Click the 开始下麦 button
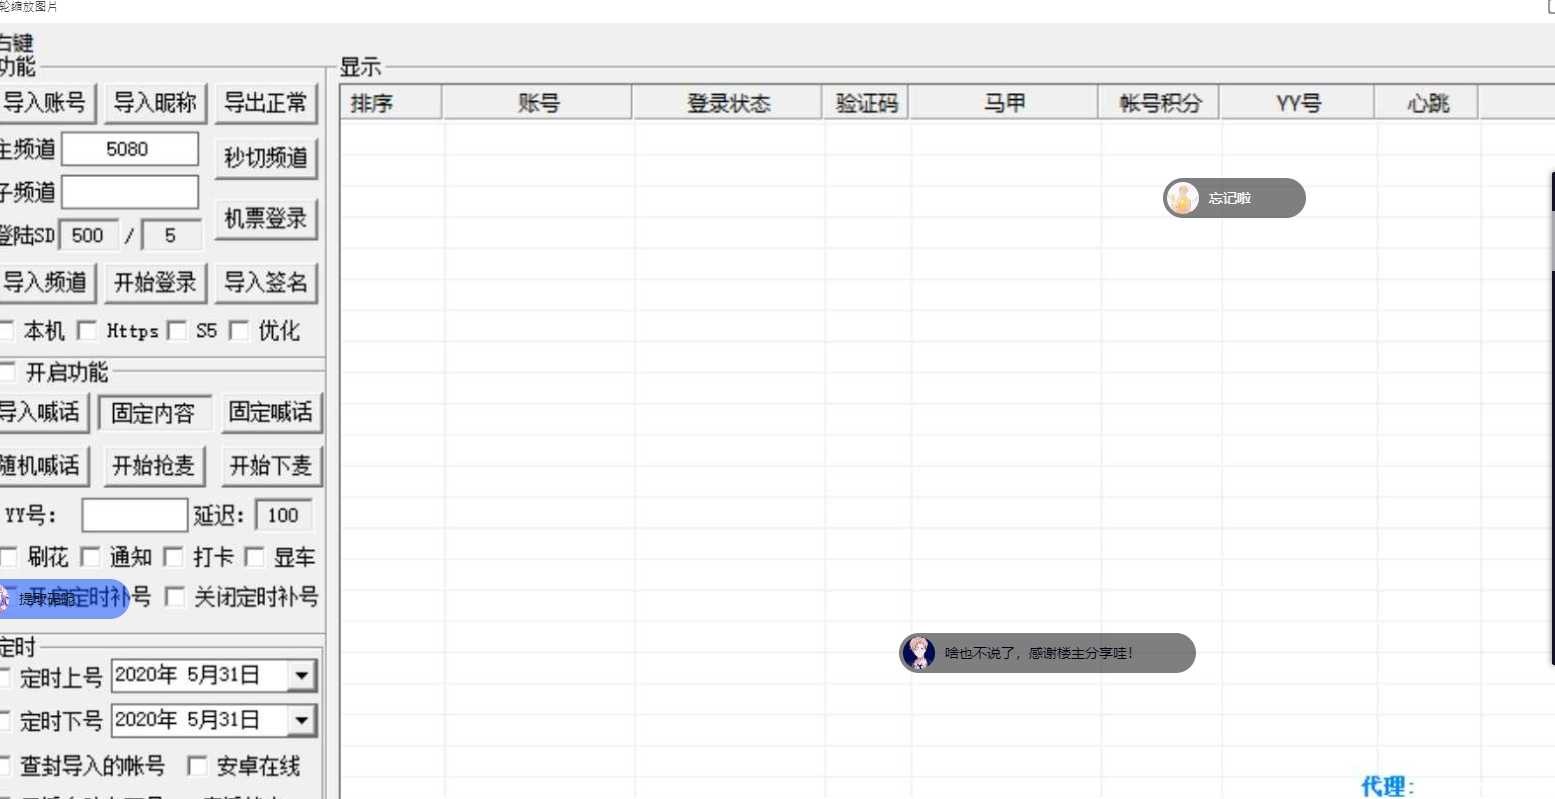Screen dimensions: 1555x799 tap(271, 466)
